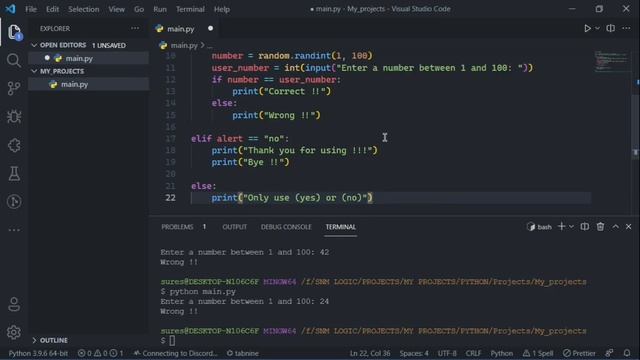
Task: Split the terminal panel
Action: click(x=584, y=227)
